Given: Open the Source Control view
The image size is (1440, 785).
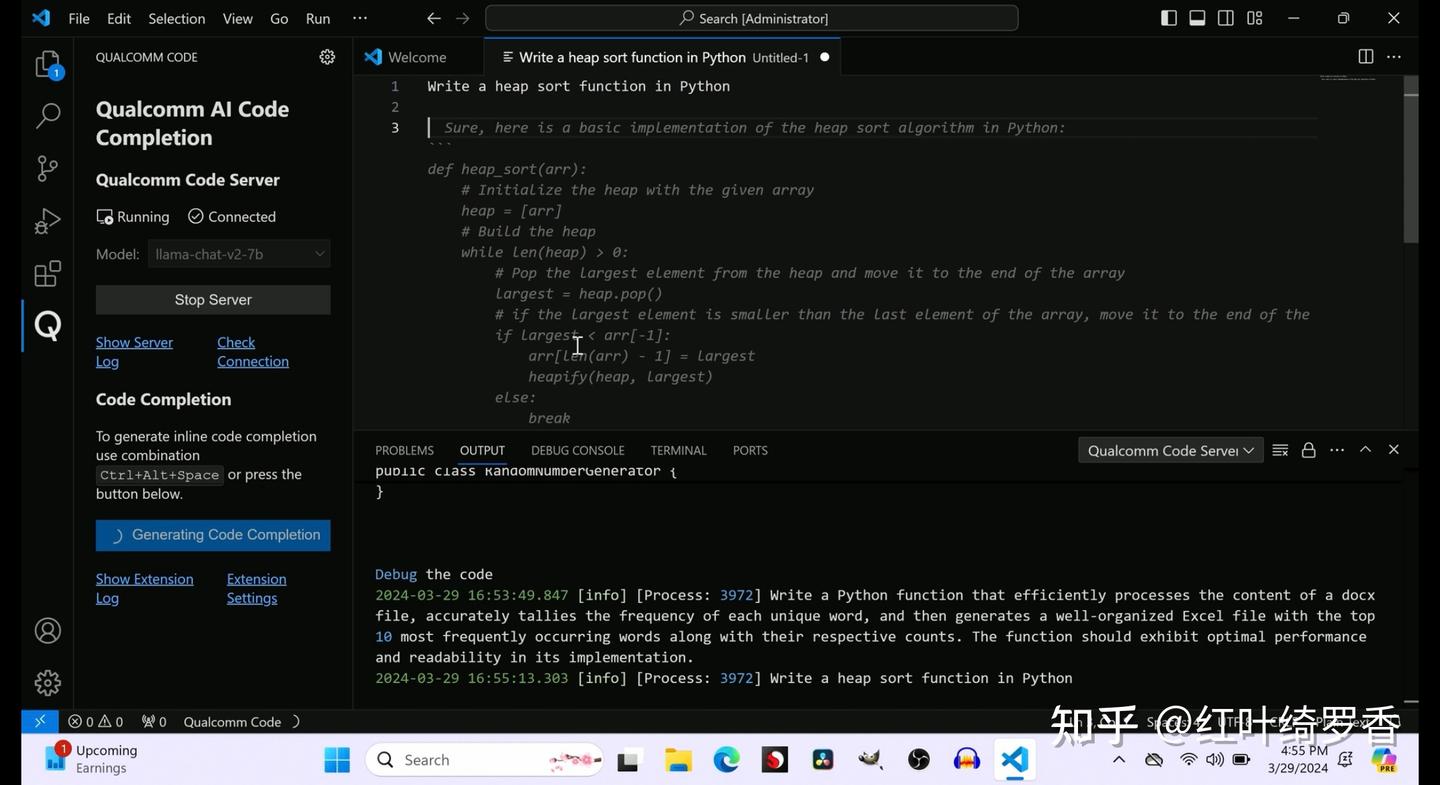Looking at the screenshot, I should pyautogui.click(x=47, y=168).
